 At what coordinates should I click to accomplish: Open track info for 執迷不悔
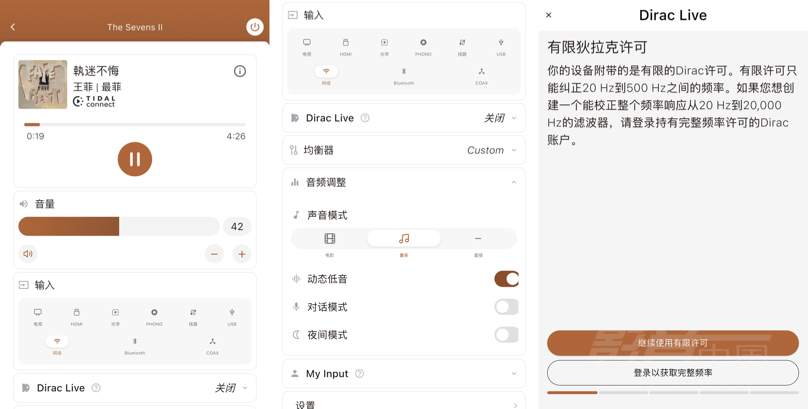pyautogui.click(x=240, y=71)
